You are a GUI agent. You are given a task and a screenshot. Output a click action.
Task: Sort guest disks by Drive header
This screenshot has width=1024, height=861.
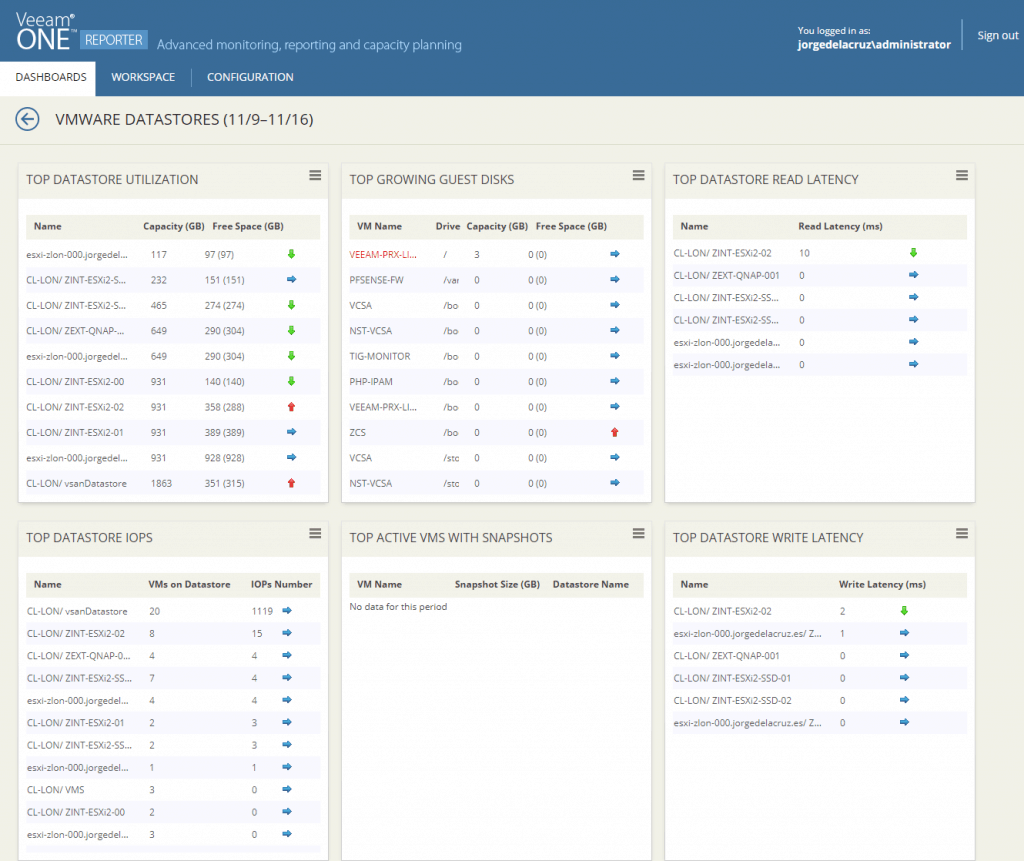tap(447, 226)
